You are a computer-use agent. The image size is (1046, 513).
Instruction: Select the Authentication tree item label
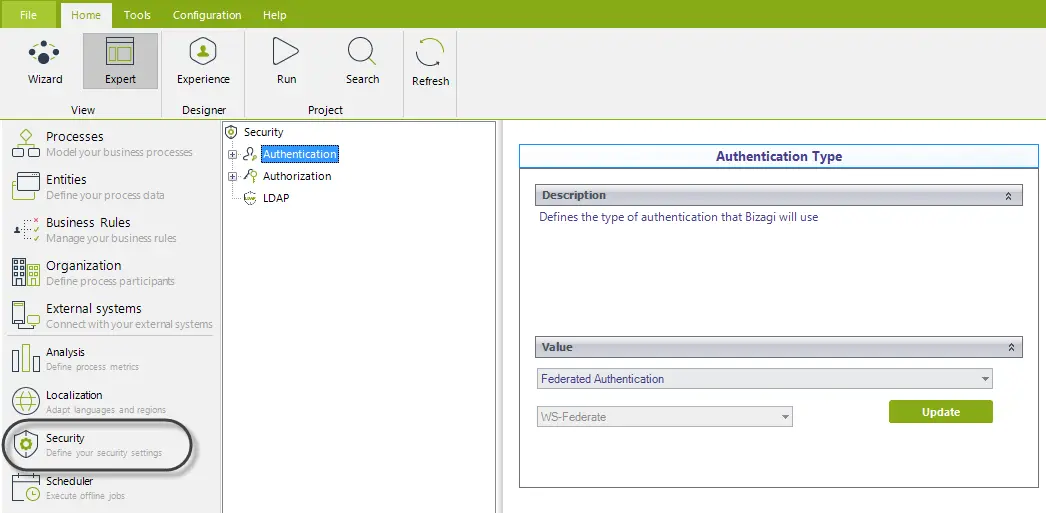pyautogui.click(x=300, y=154)
